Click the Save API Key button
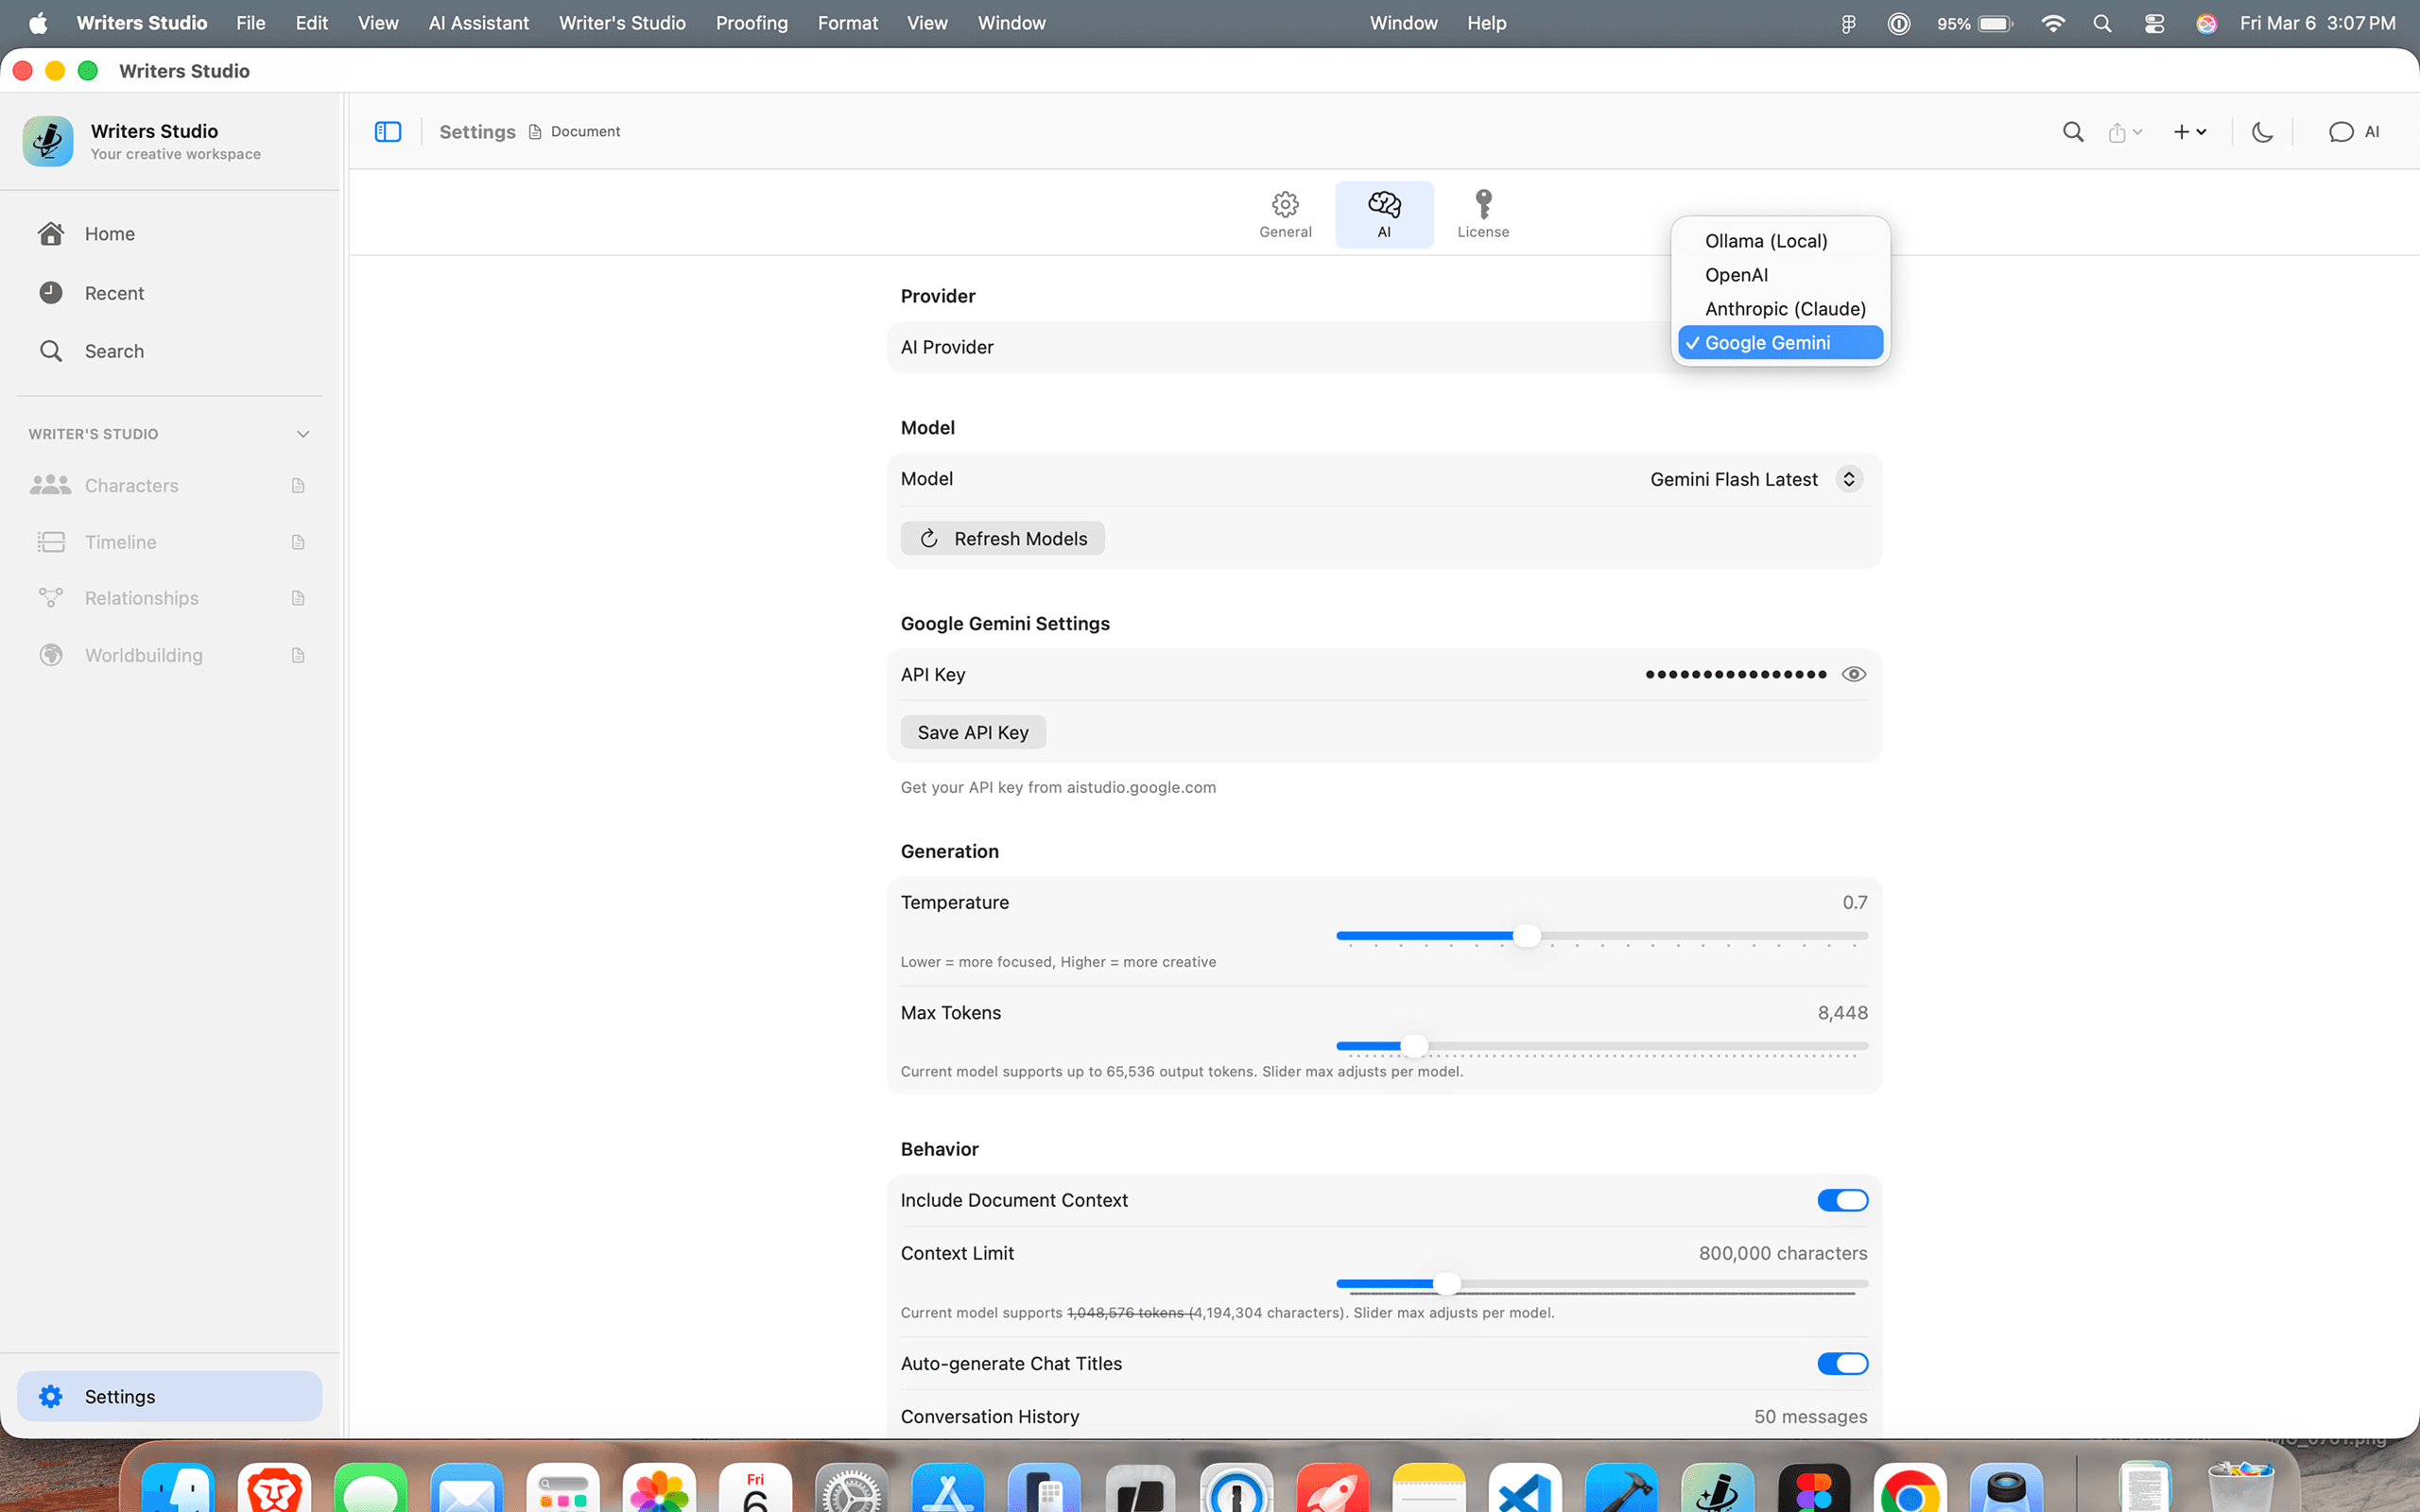This screenshot has width=2420, height=1512. tap(972, 731)
